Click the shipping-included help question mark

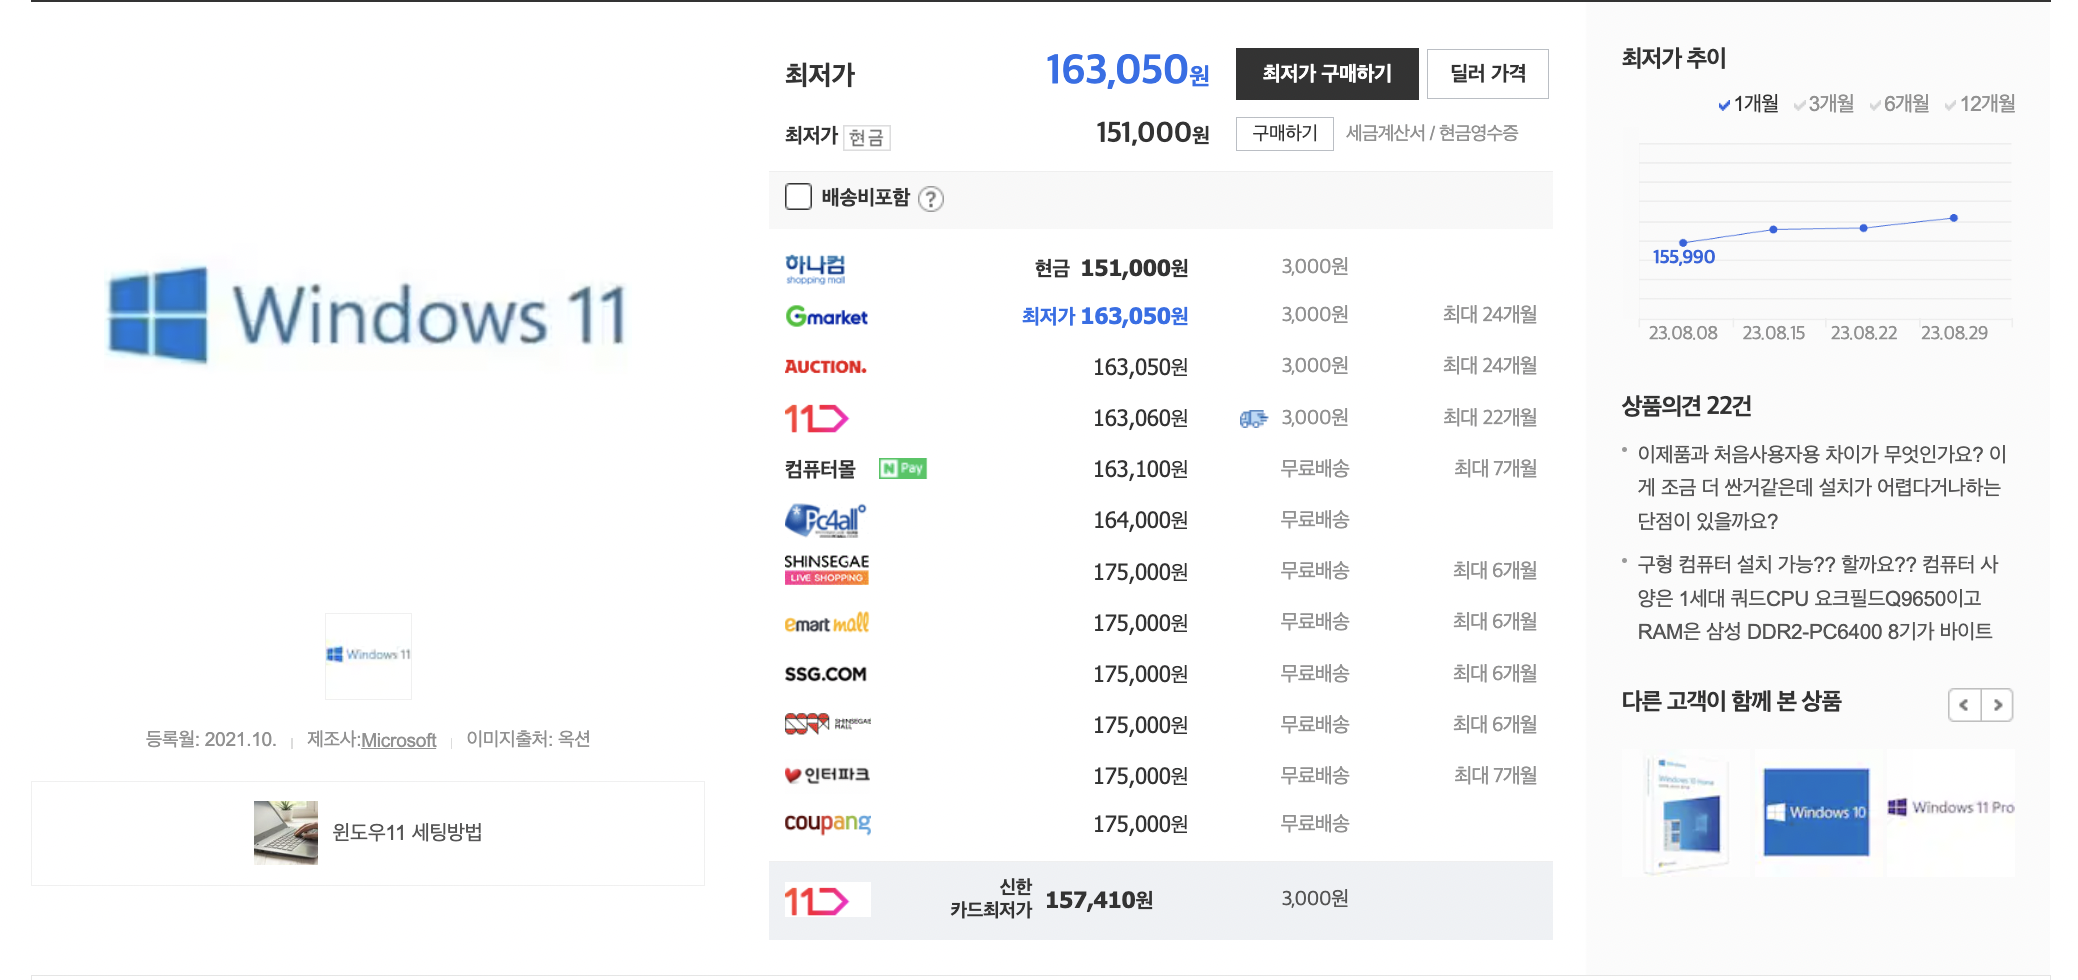tap(931, 199)
